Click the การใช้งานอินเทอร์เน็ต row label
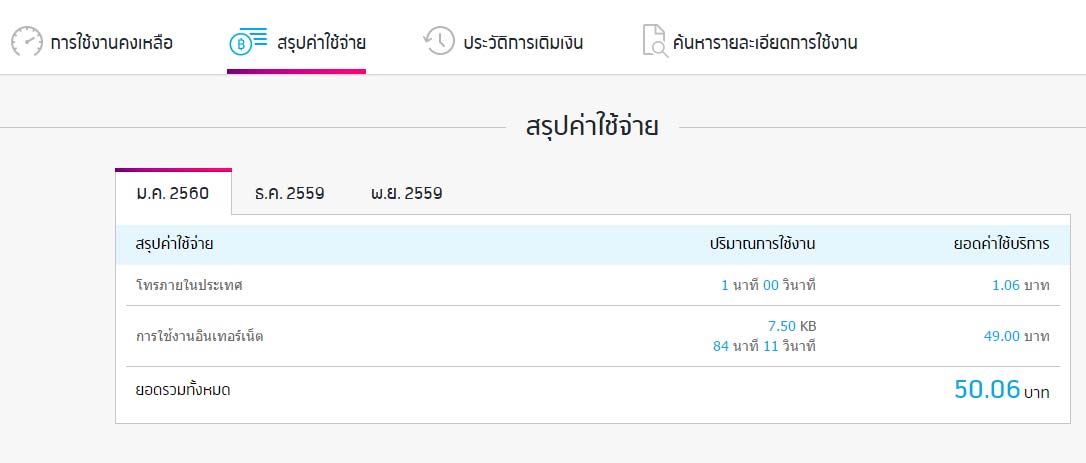The image size is (1086, 463). pos(199,336)
